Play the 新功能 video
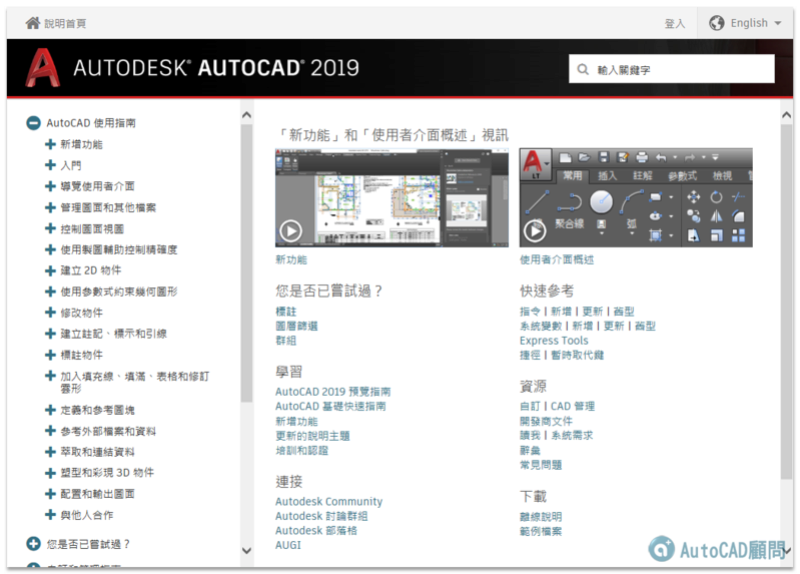The height and width of the screenshot is (574, 800). pyautogui.click(x=291, y=231)
